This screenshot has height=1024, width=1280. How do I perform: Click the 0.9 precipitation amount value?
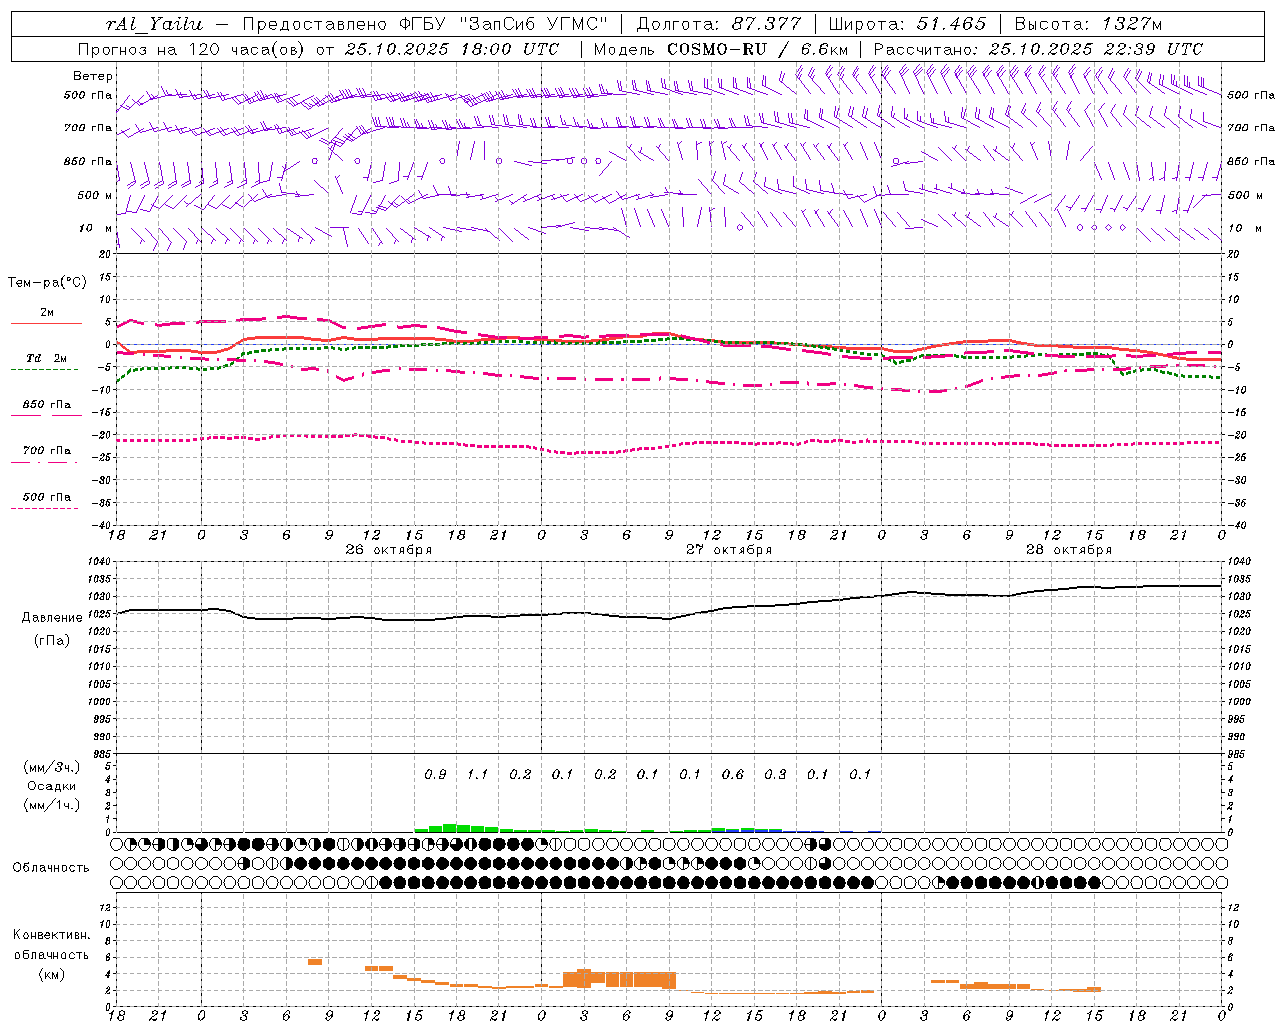coord(435,774)
